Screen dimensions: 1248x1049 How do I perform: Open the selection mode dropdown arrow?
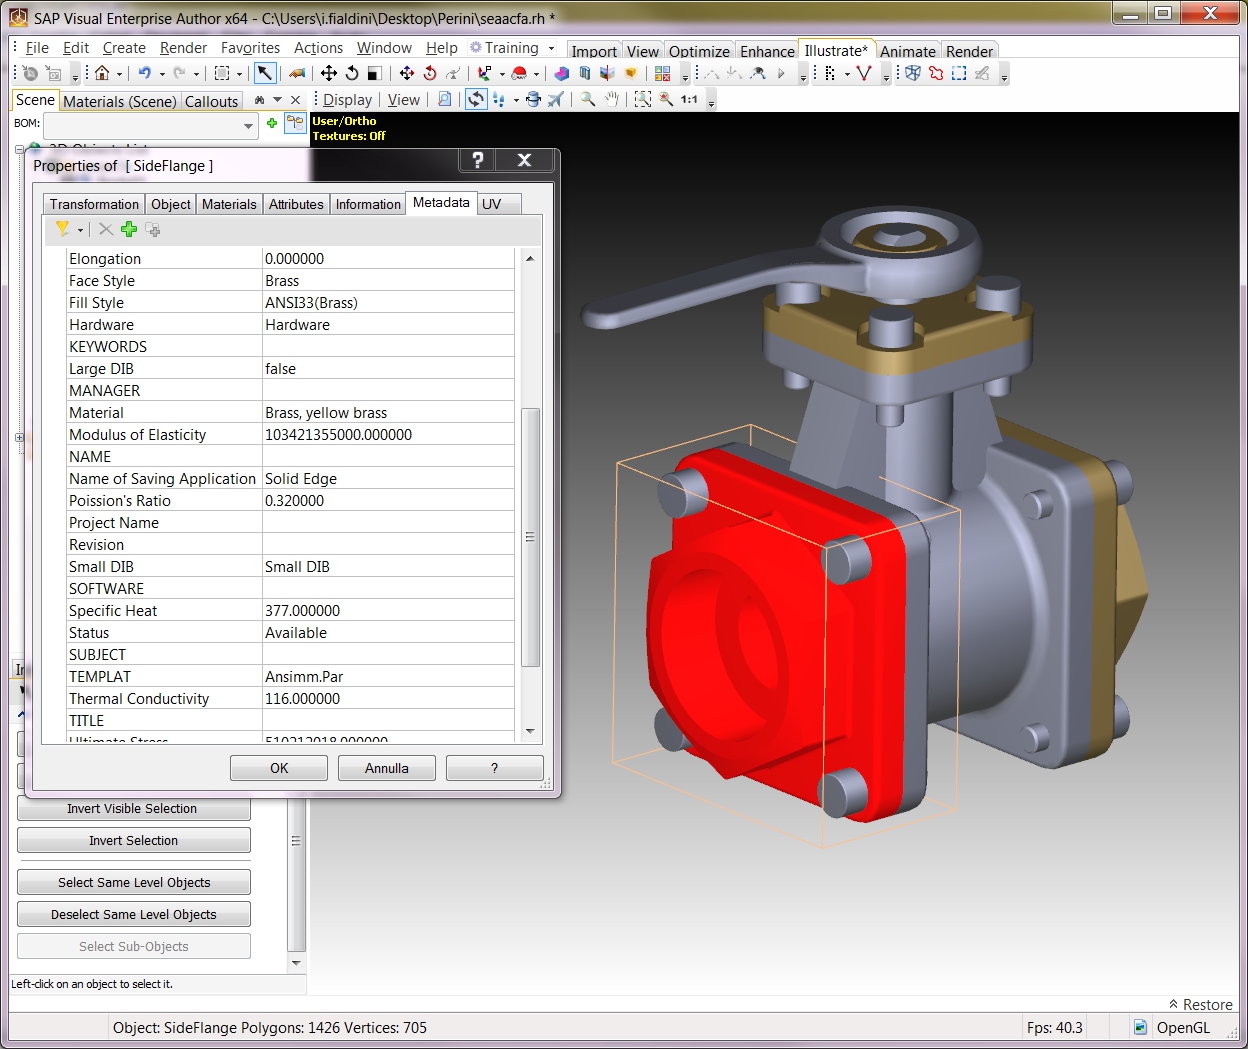point(239,74)
